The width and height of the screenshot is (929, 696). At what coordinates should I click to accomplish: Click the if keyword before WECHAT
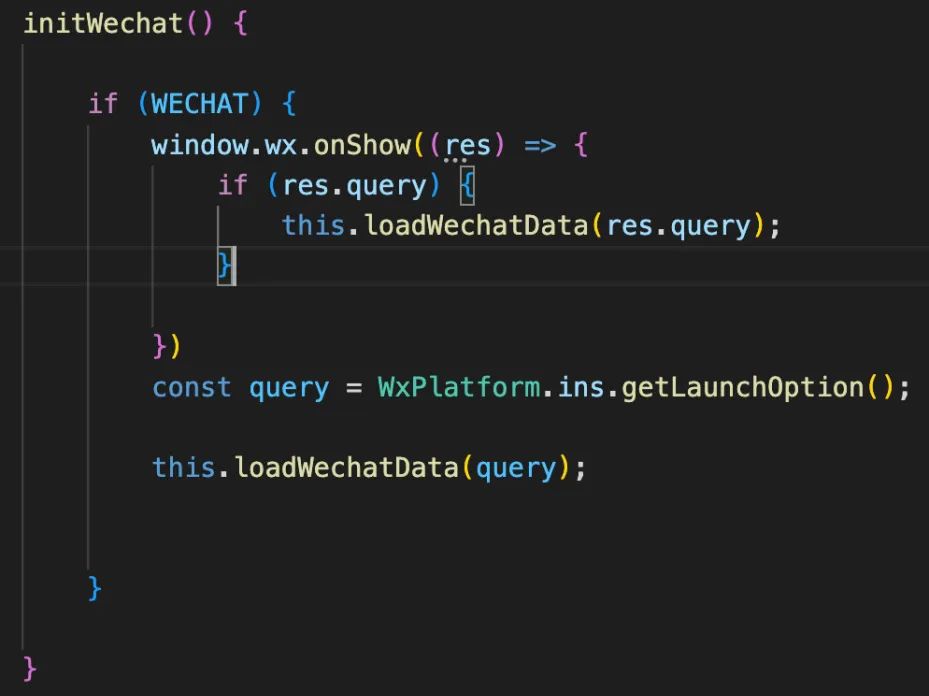pos(103,104)
